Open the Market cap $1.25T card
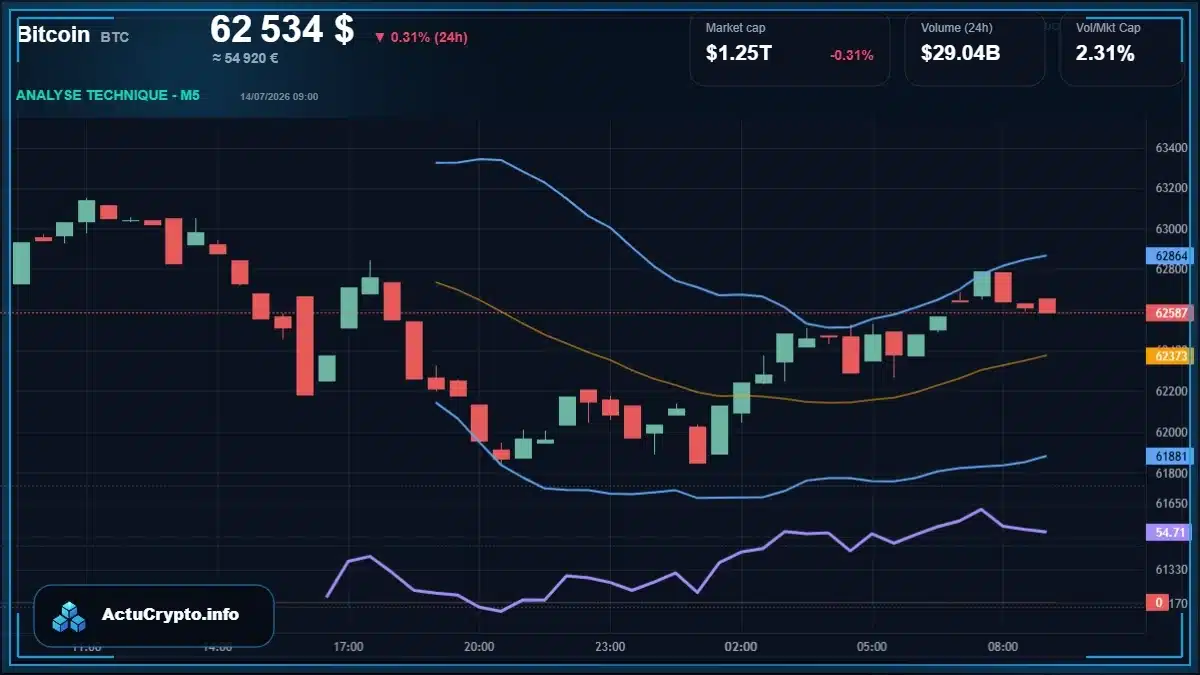This screenshot has height=675, width=1200. [x=790, y=48]
